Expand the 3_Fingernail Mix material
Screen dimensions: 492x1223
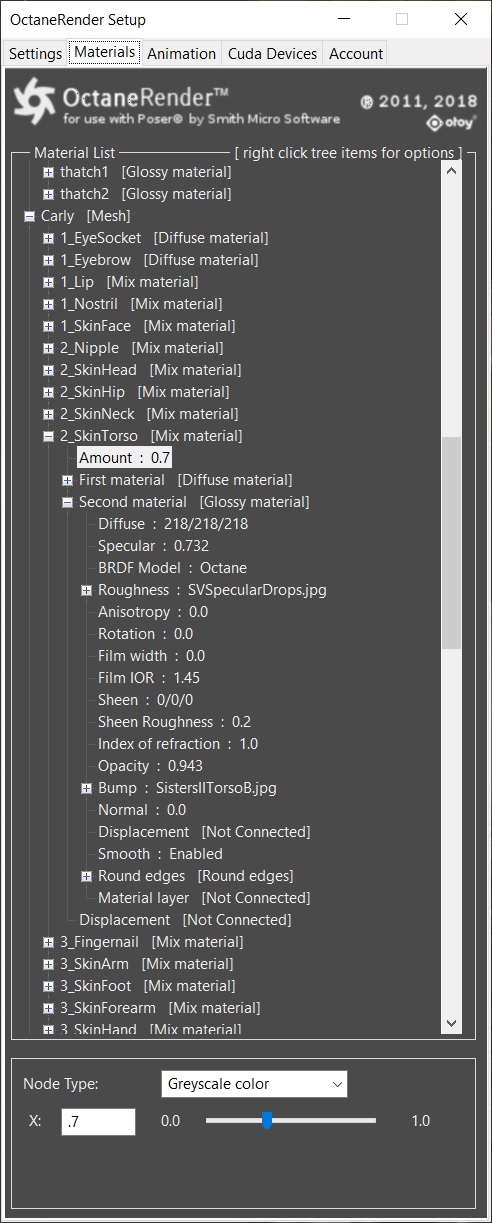49,942
